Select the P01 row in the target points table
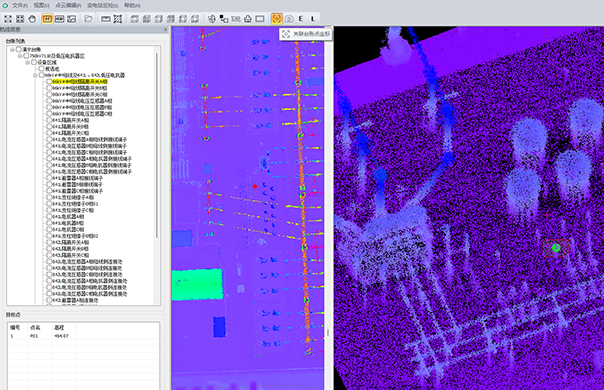This screenshot has height=390, width=604. [x=83, y=336]
